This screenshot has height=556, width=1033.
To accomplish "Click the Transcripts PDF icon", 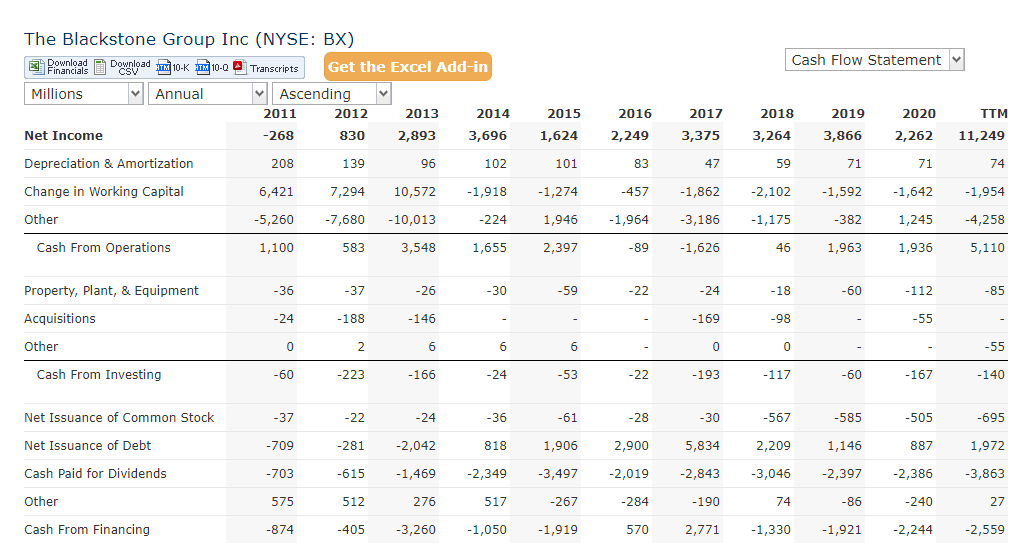I will click(x=239, y=67).
